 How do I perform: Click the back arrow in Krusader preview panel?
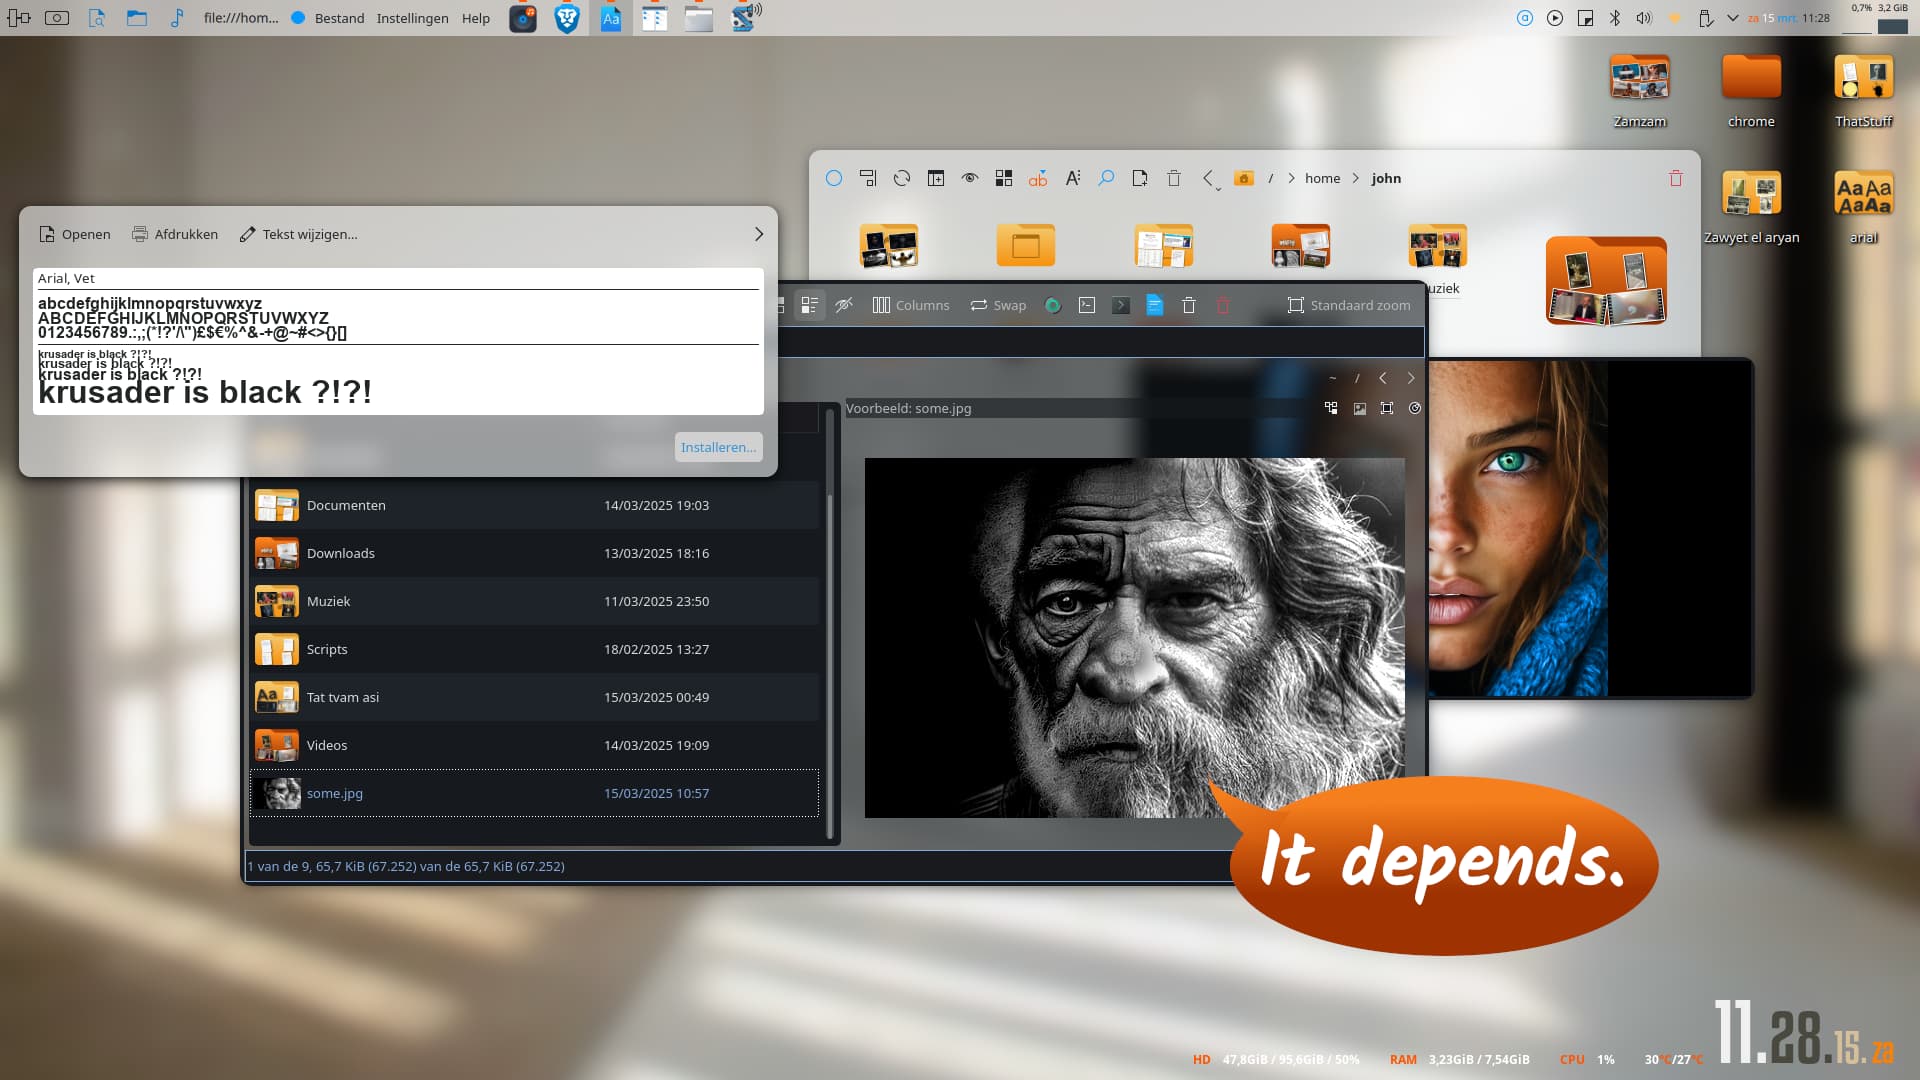tap(1383, 378)
